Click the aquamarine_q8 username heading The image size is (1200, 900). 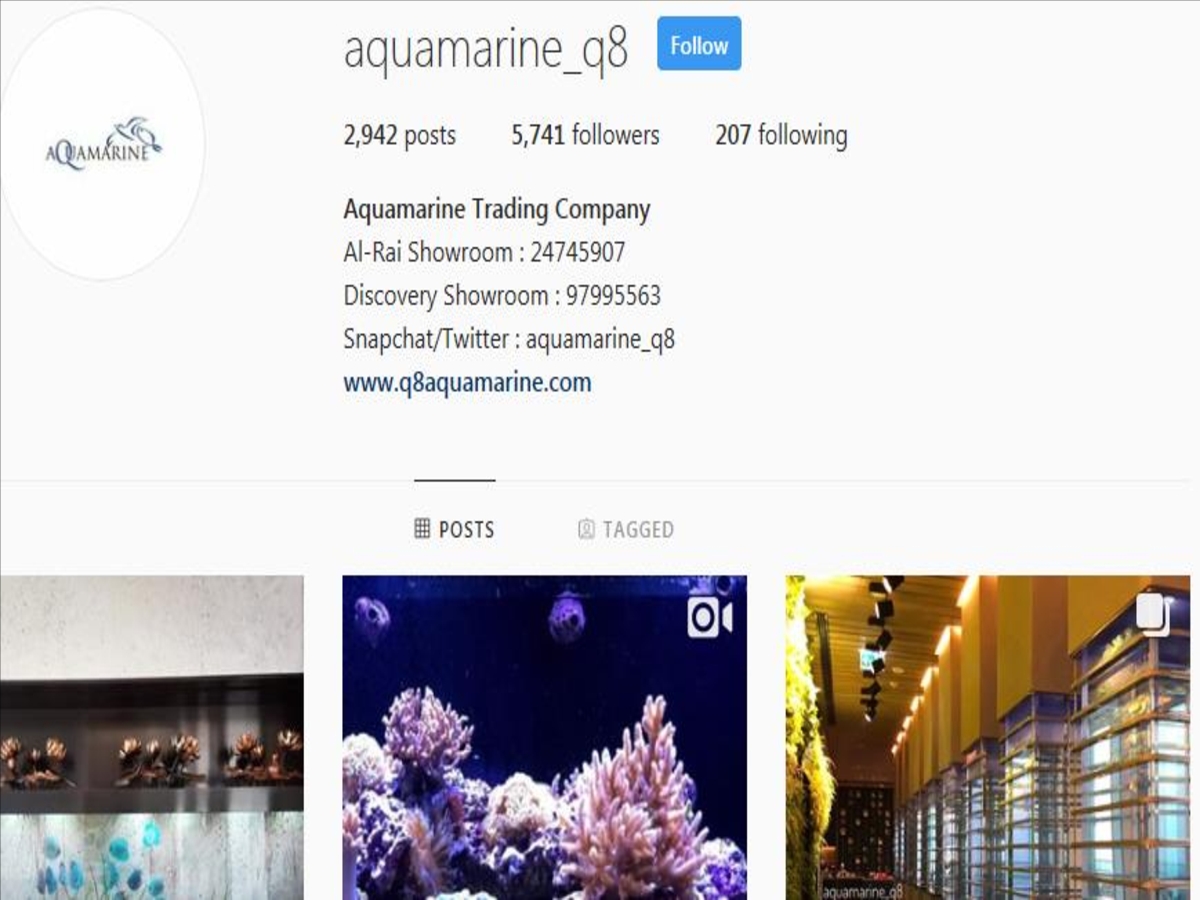(x=486, y=49)
